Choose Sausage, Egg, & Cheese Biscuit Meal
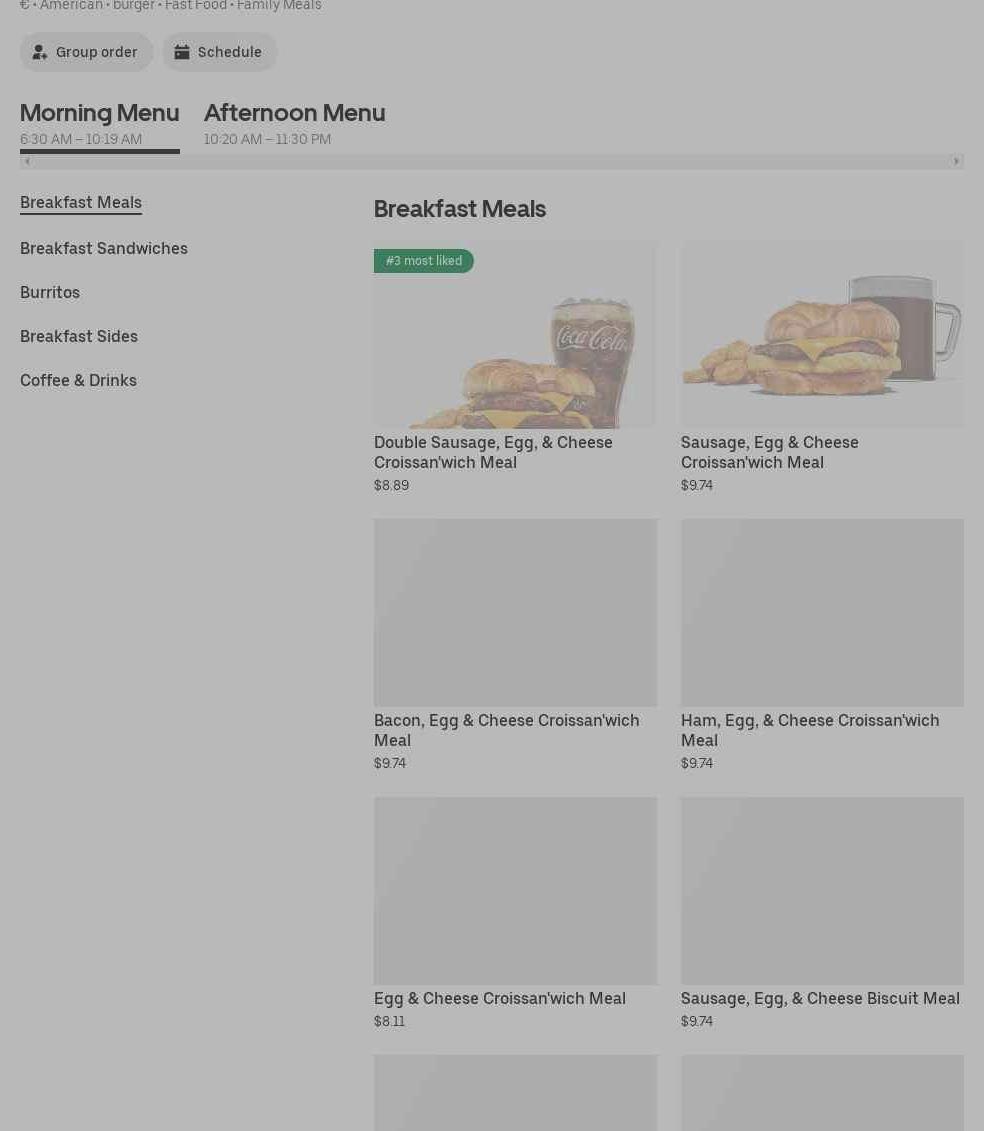The width and height of the screenshot is (984, 1131). point(820,998)
